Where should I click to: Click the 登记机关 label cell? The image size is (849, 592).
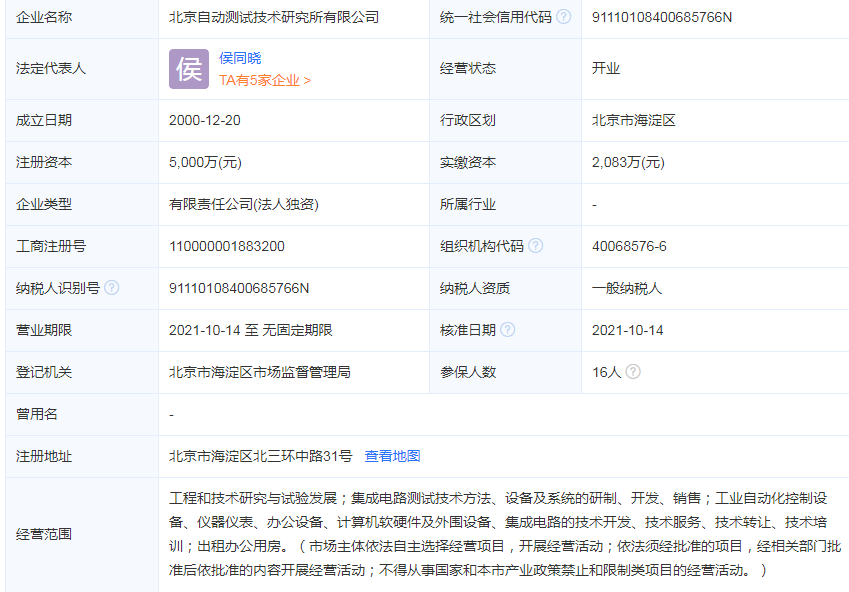[x=82, y=372]
